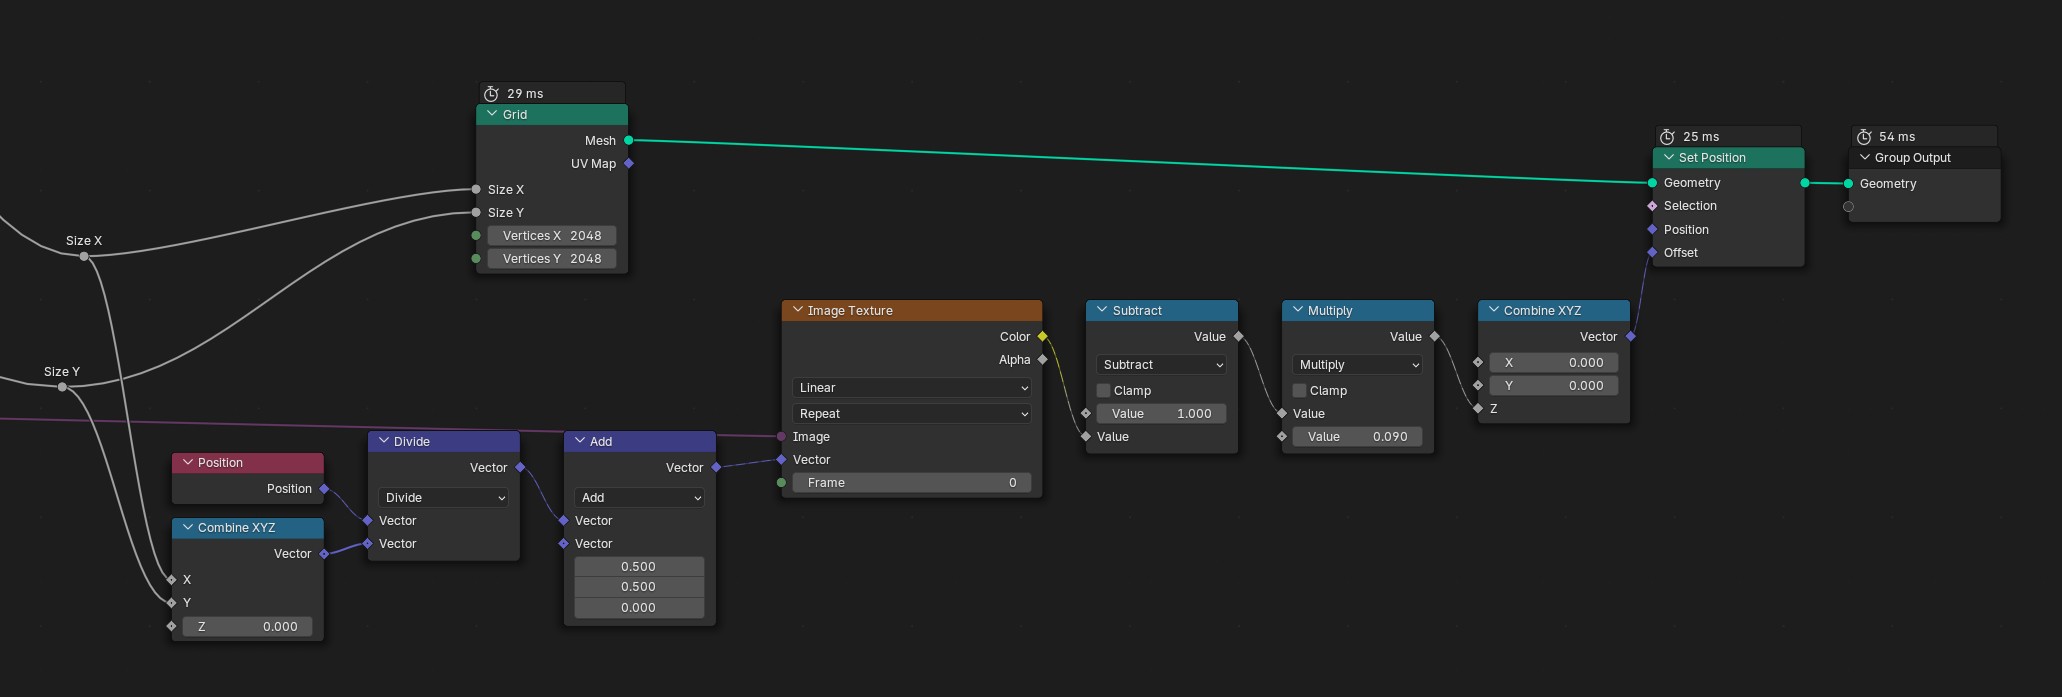Click the empty unused socket on Group Output node

point(1848,207)
